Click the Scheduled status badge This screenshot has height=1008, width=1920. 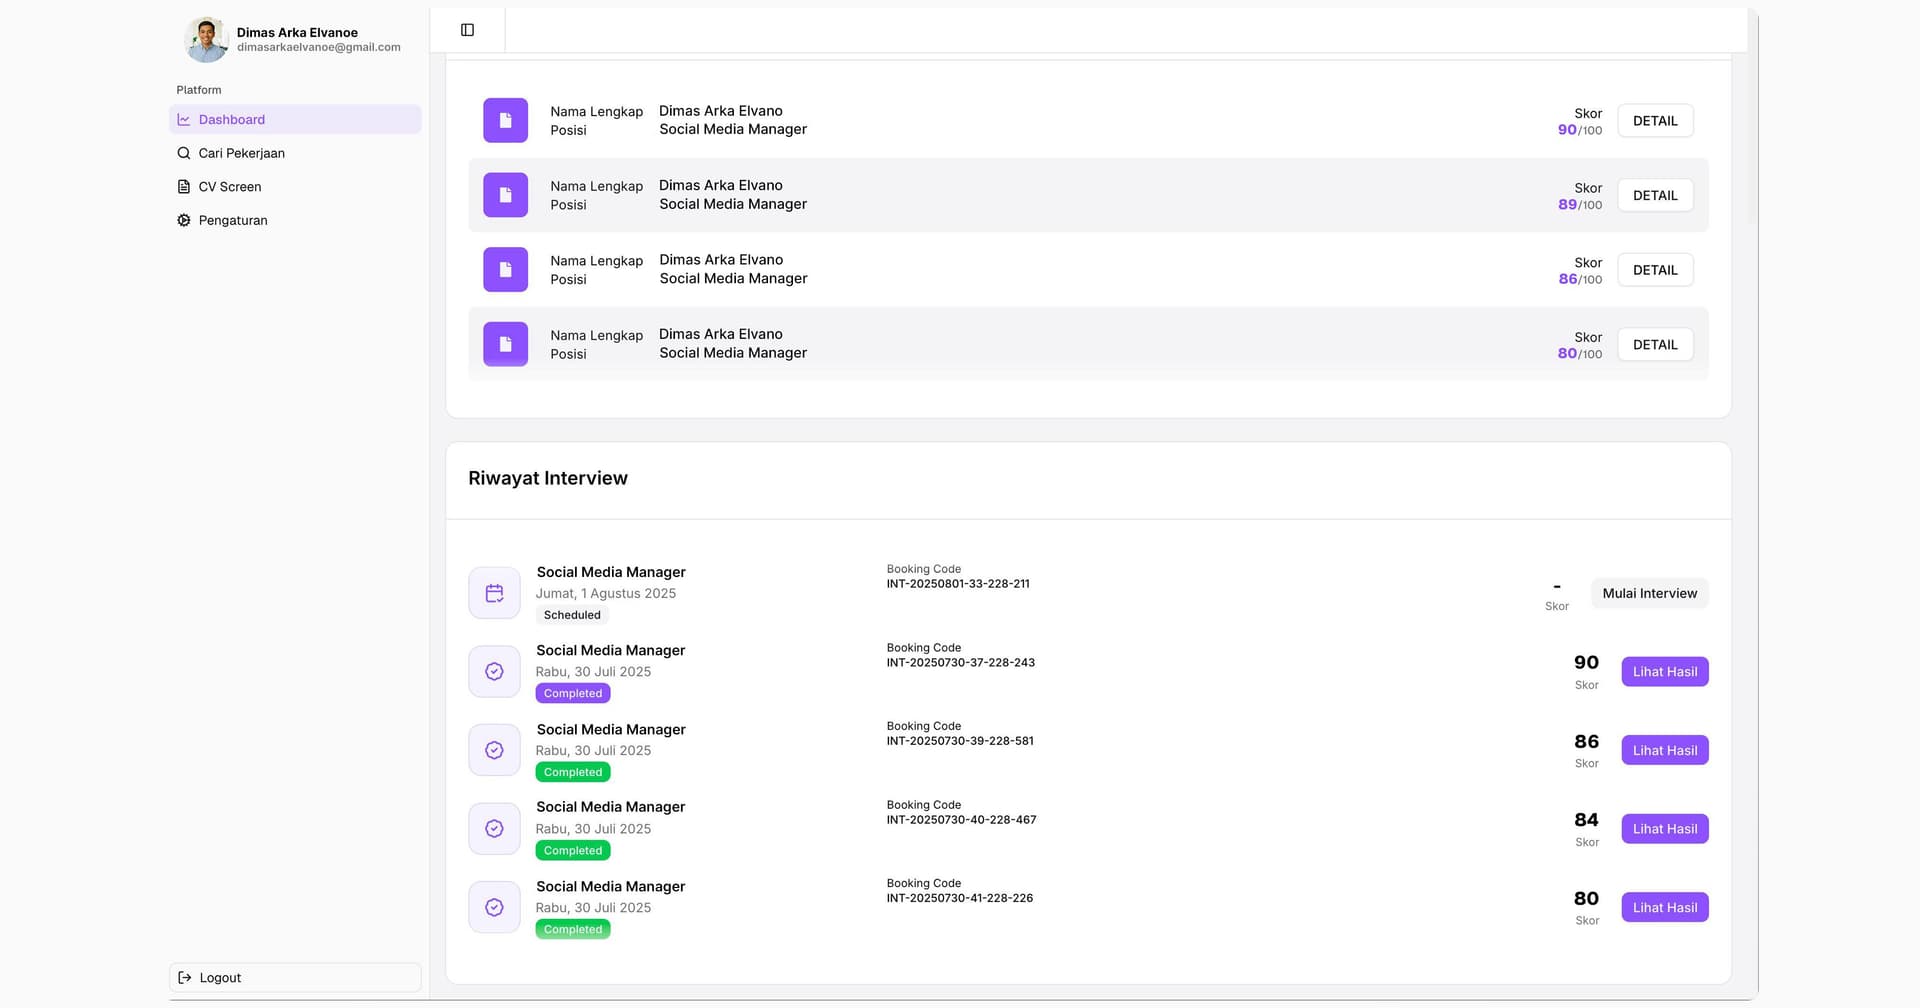click(572, 614)
